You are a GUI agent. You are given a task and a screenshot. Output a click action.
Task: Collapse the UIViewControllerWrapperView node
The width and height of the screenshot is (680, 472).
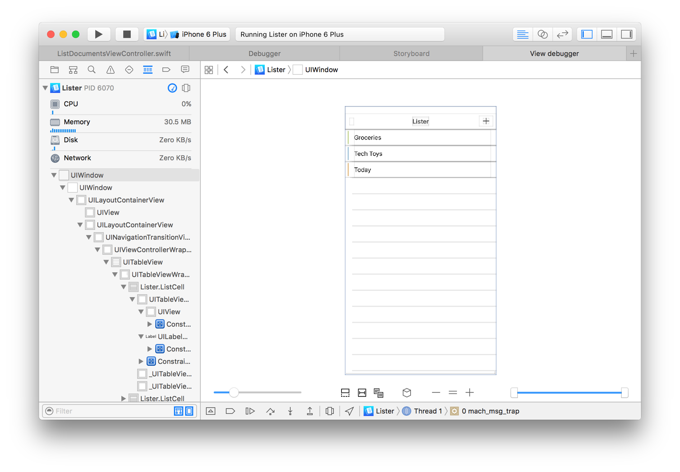(97, 250)
